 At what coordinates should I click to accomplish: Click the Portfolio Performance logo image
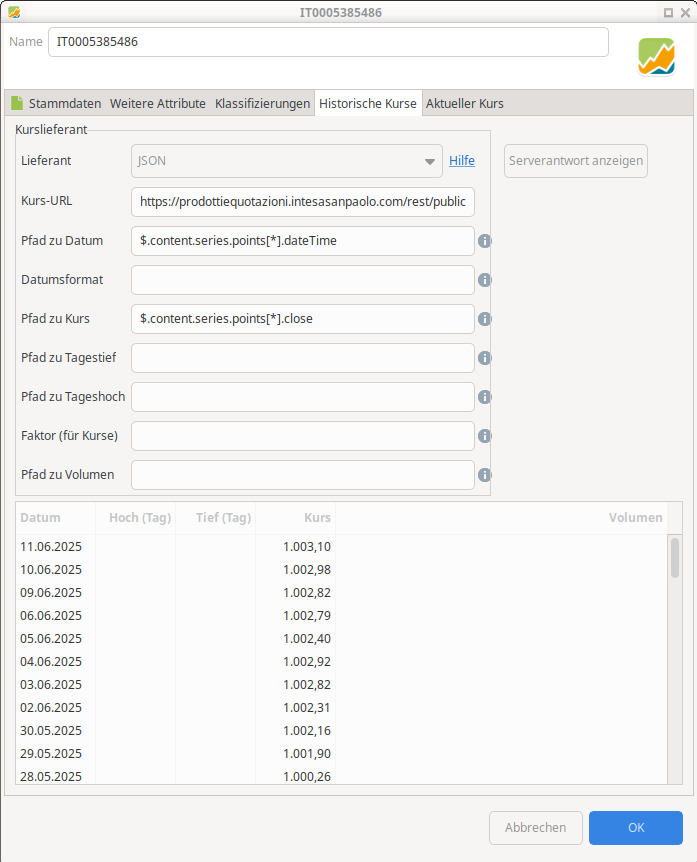(x=656, y=56)
